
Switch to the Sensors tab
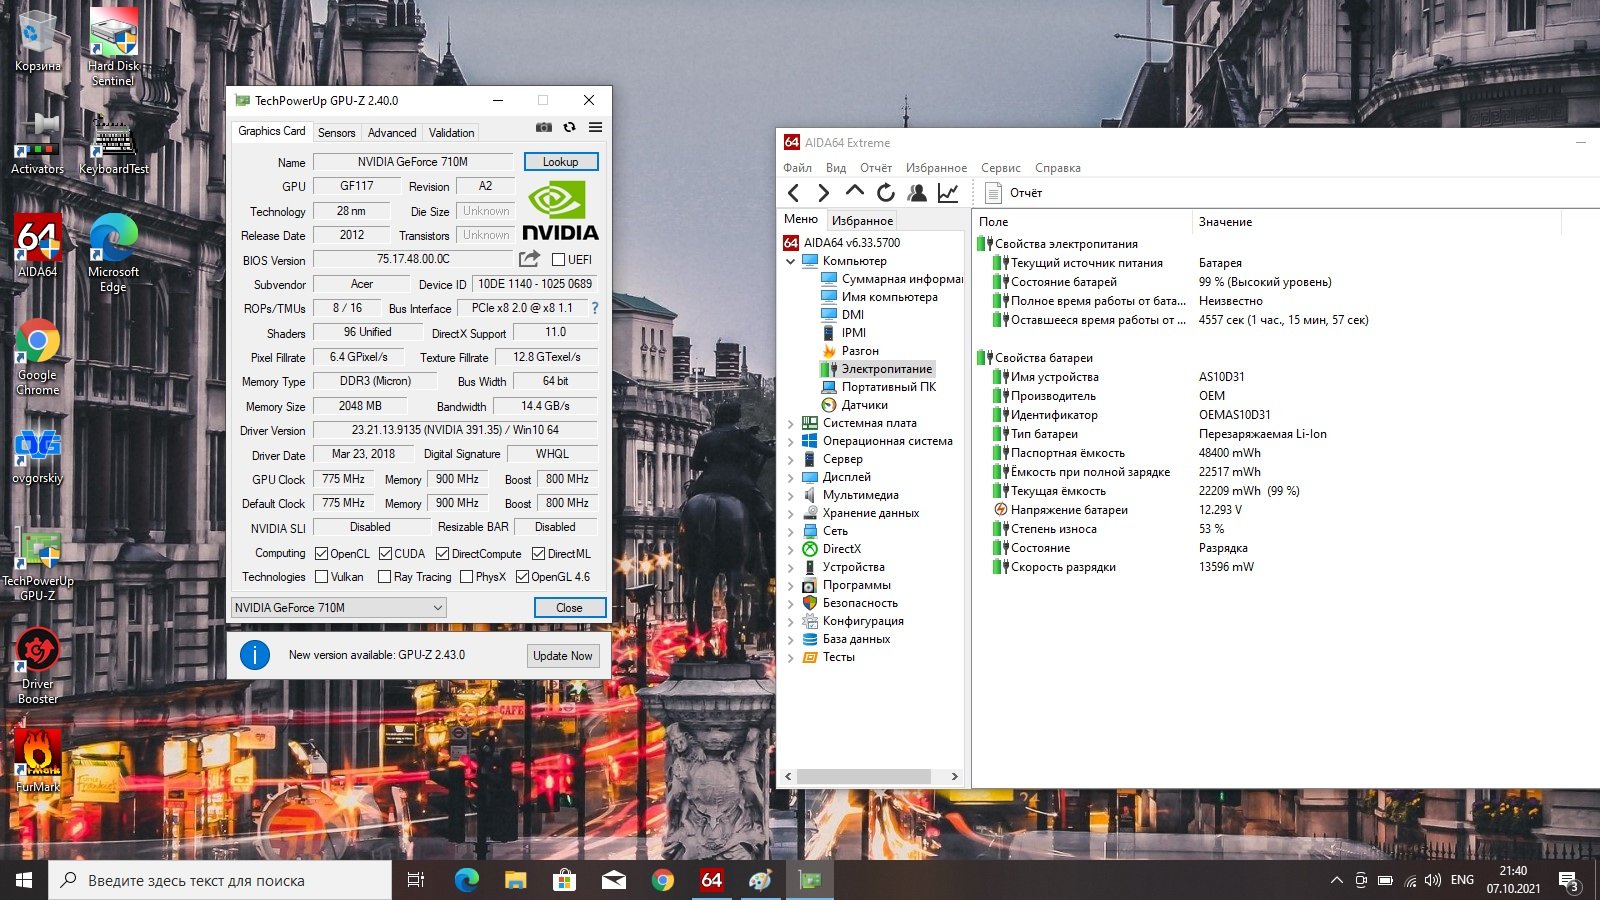[336, 133]
